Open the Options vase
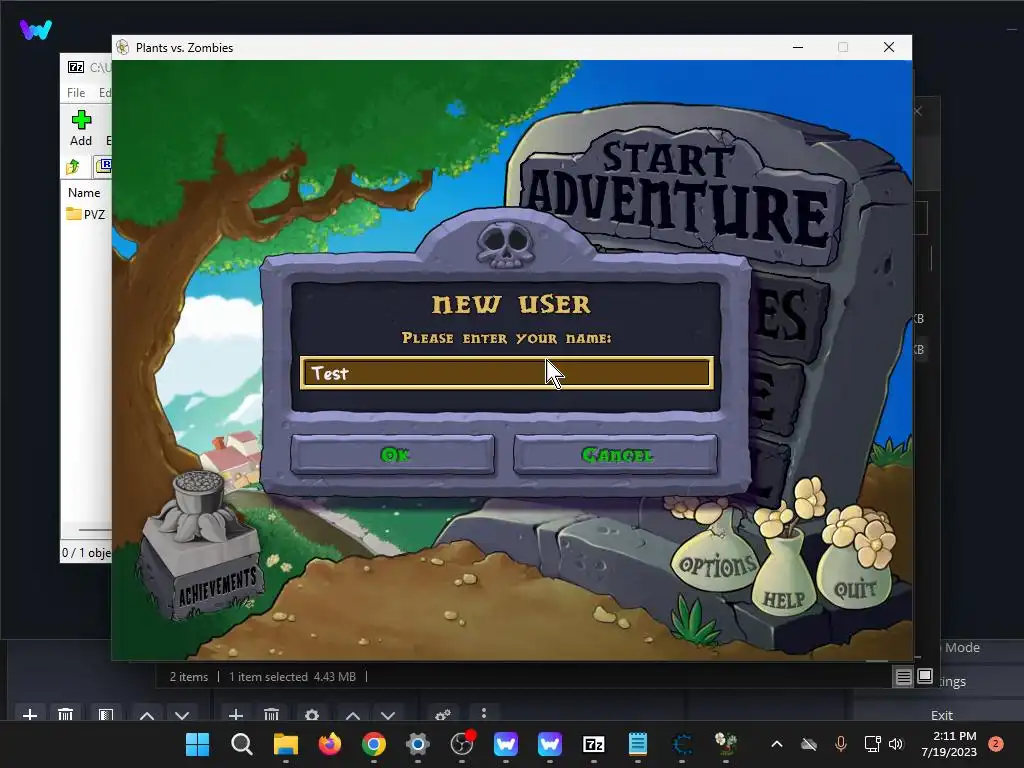Viewport: 1024px width, 768px height. tap(716, 563)
